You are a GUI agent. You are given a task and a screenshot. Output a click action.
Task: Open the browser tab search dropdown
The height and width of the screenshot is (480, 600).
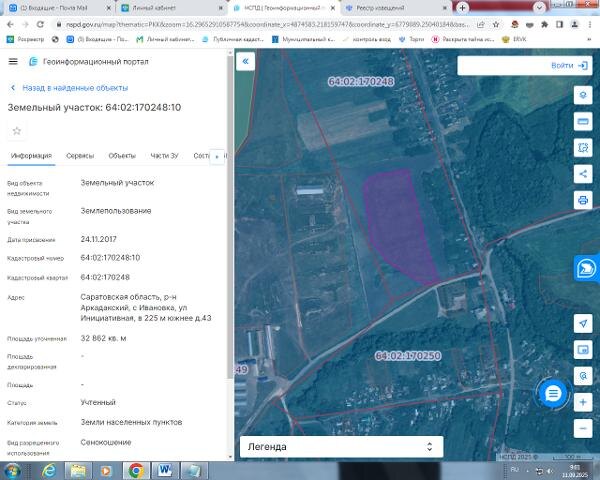pos(539,8)
